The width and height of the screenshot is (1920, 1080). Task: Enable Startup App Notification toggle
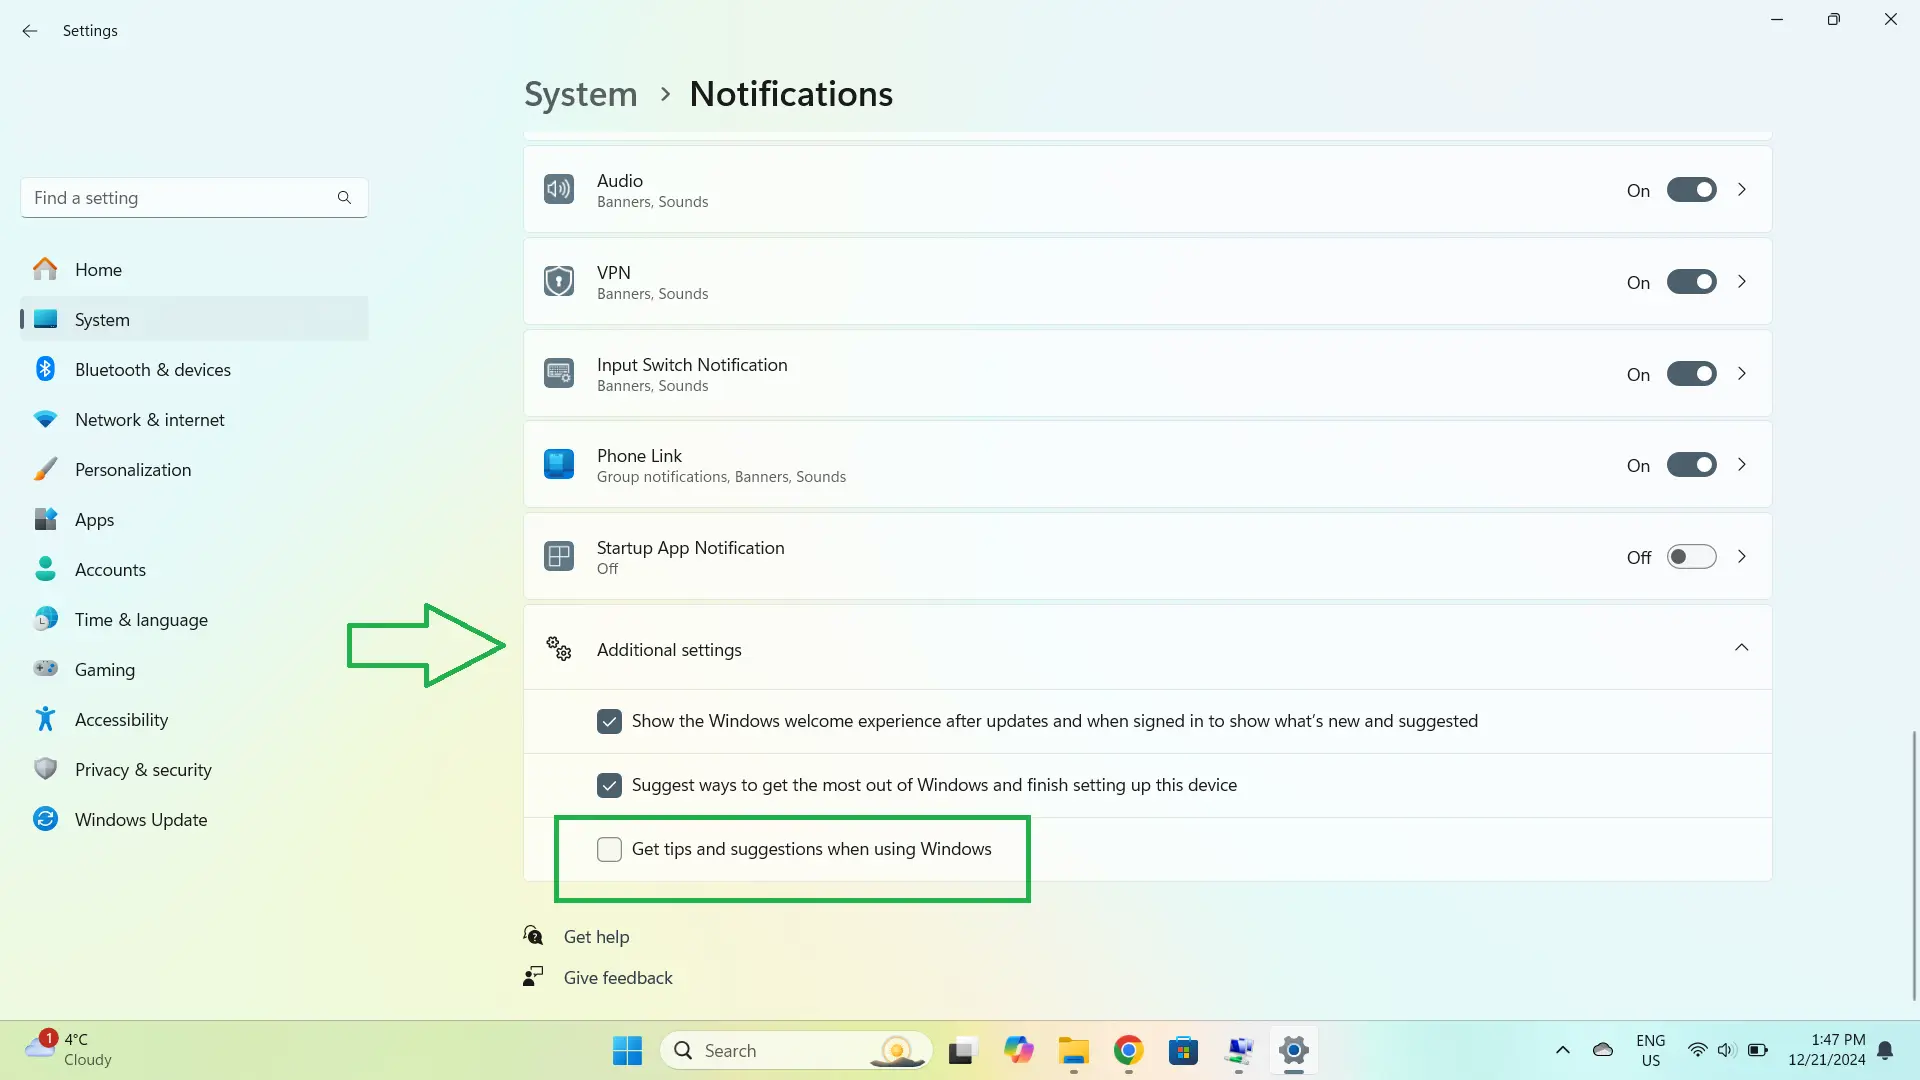point(1691,557)
